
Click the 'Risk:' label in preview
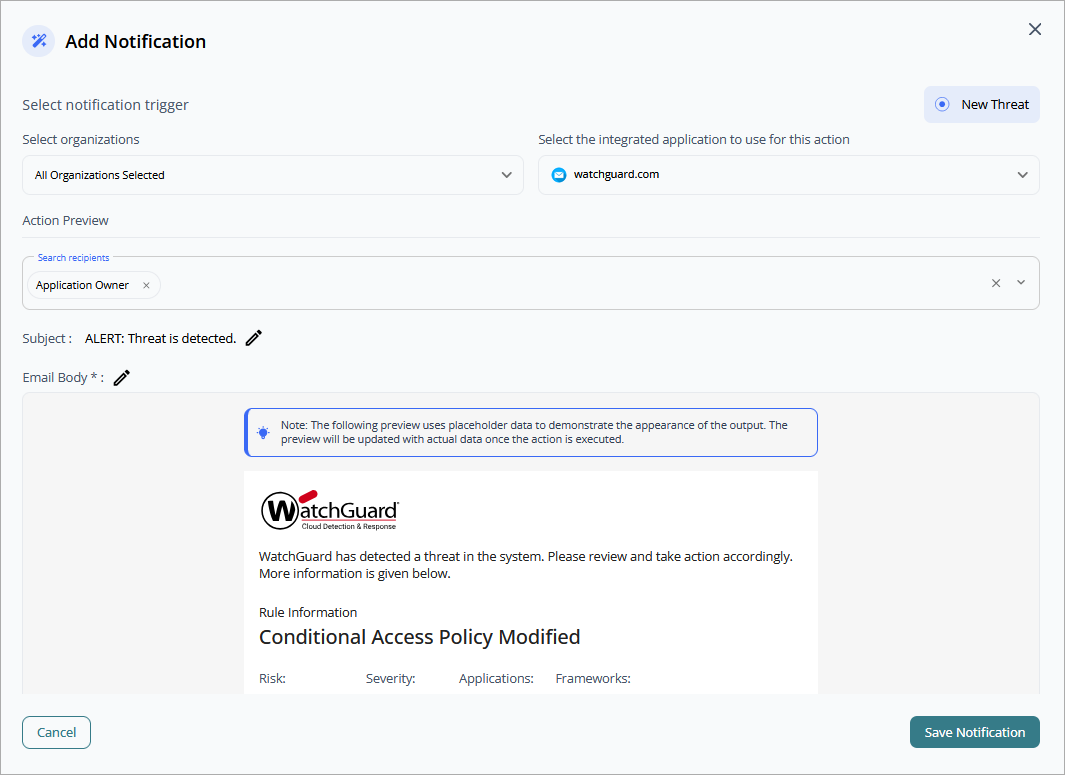[272, 679]
